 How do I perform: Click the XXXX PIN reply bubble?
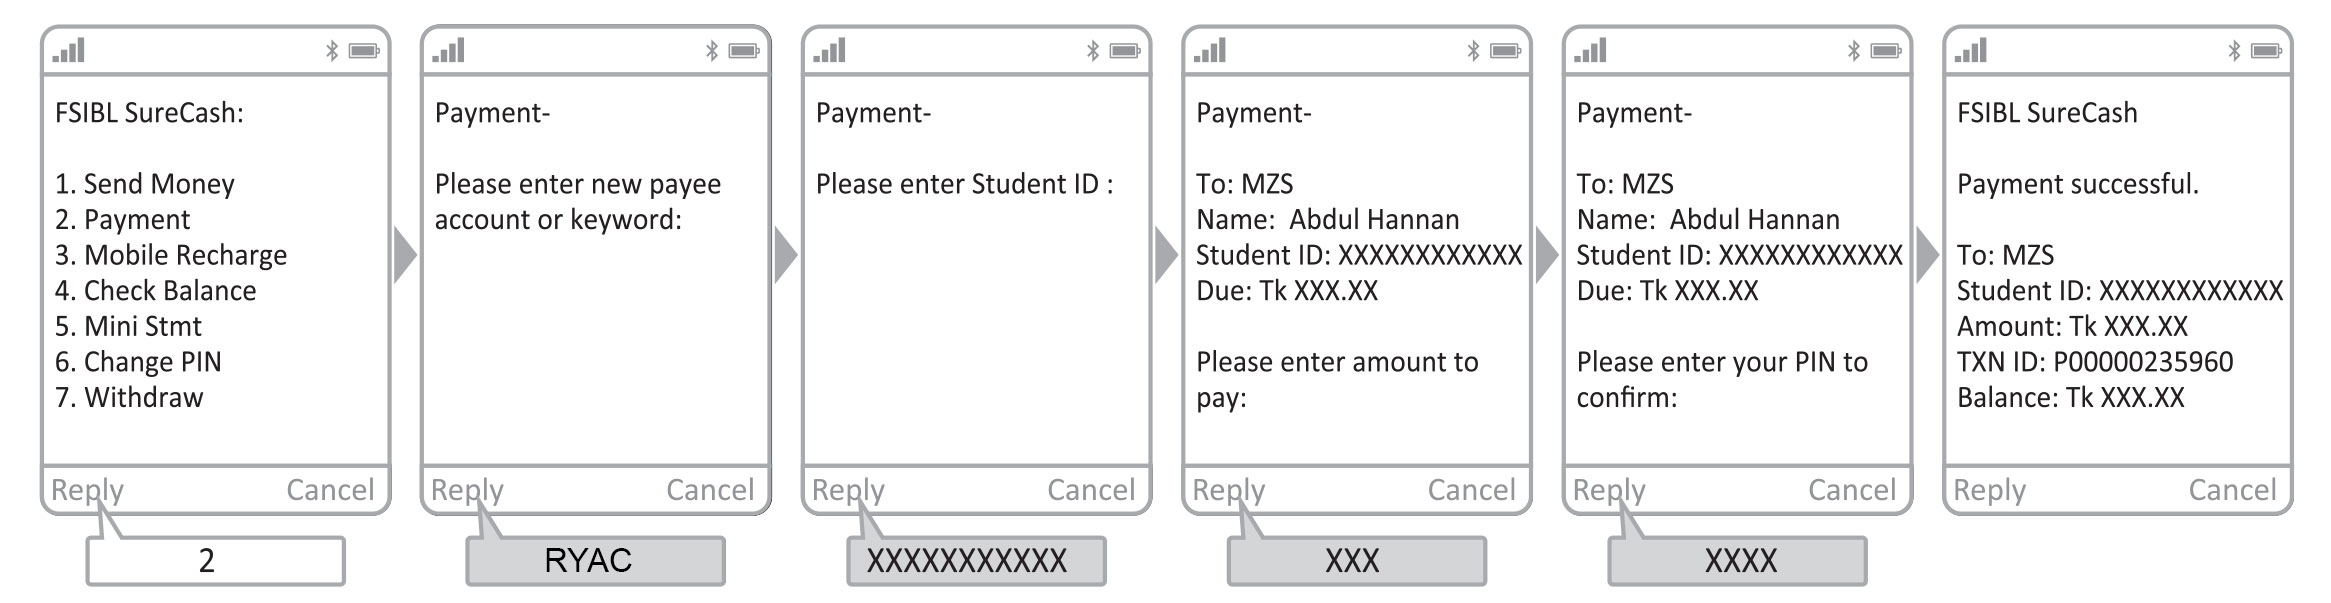(1737, 560)
